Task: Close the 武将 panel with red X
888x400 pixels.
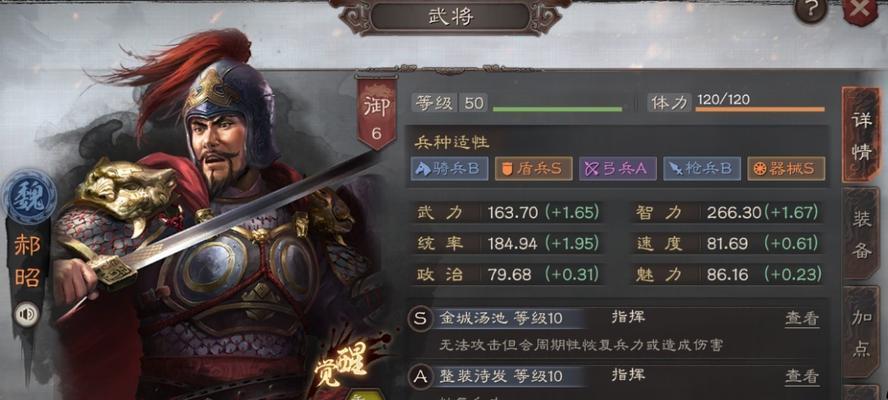Action: tap(860, 10)
